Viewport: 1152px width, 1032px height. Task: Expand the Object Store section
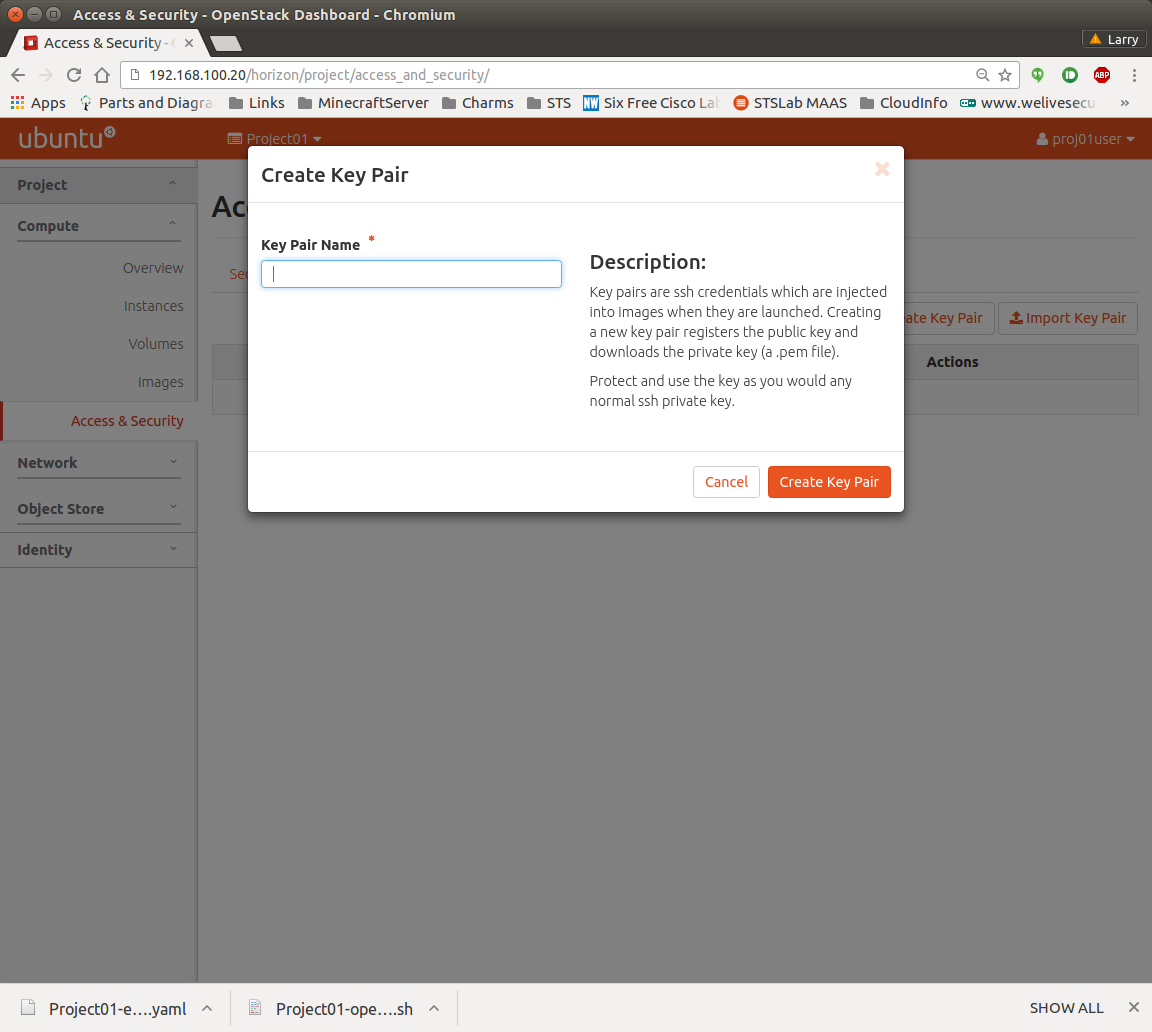pyautogui.click(x=98, y=509)
